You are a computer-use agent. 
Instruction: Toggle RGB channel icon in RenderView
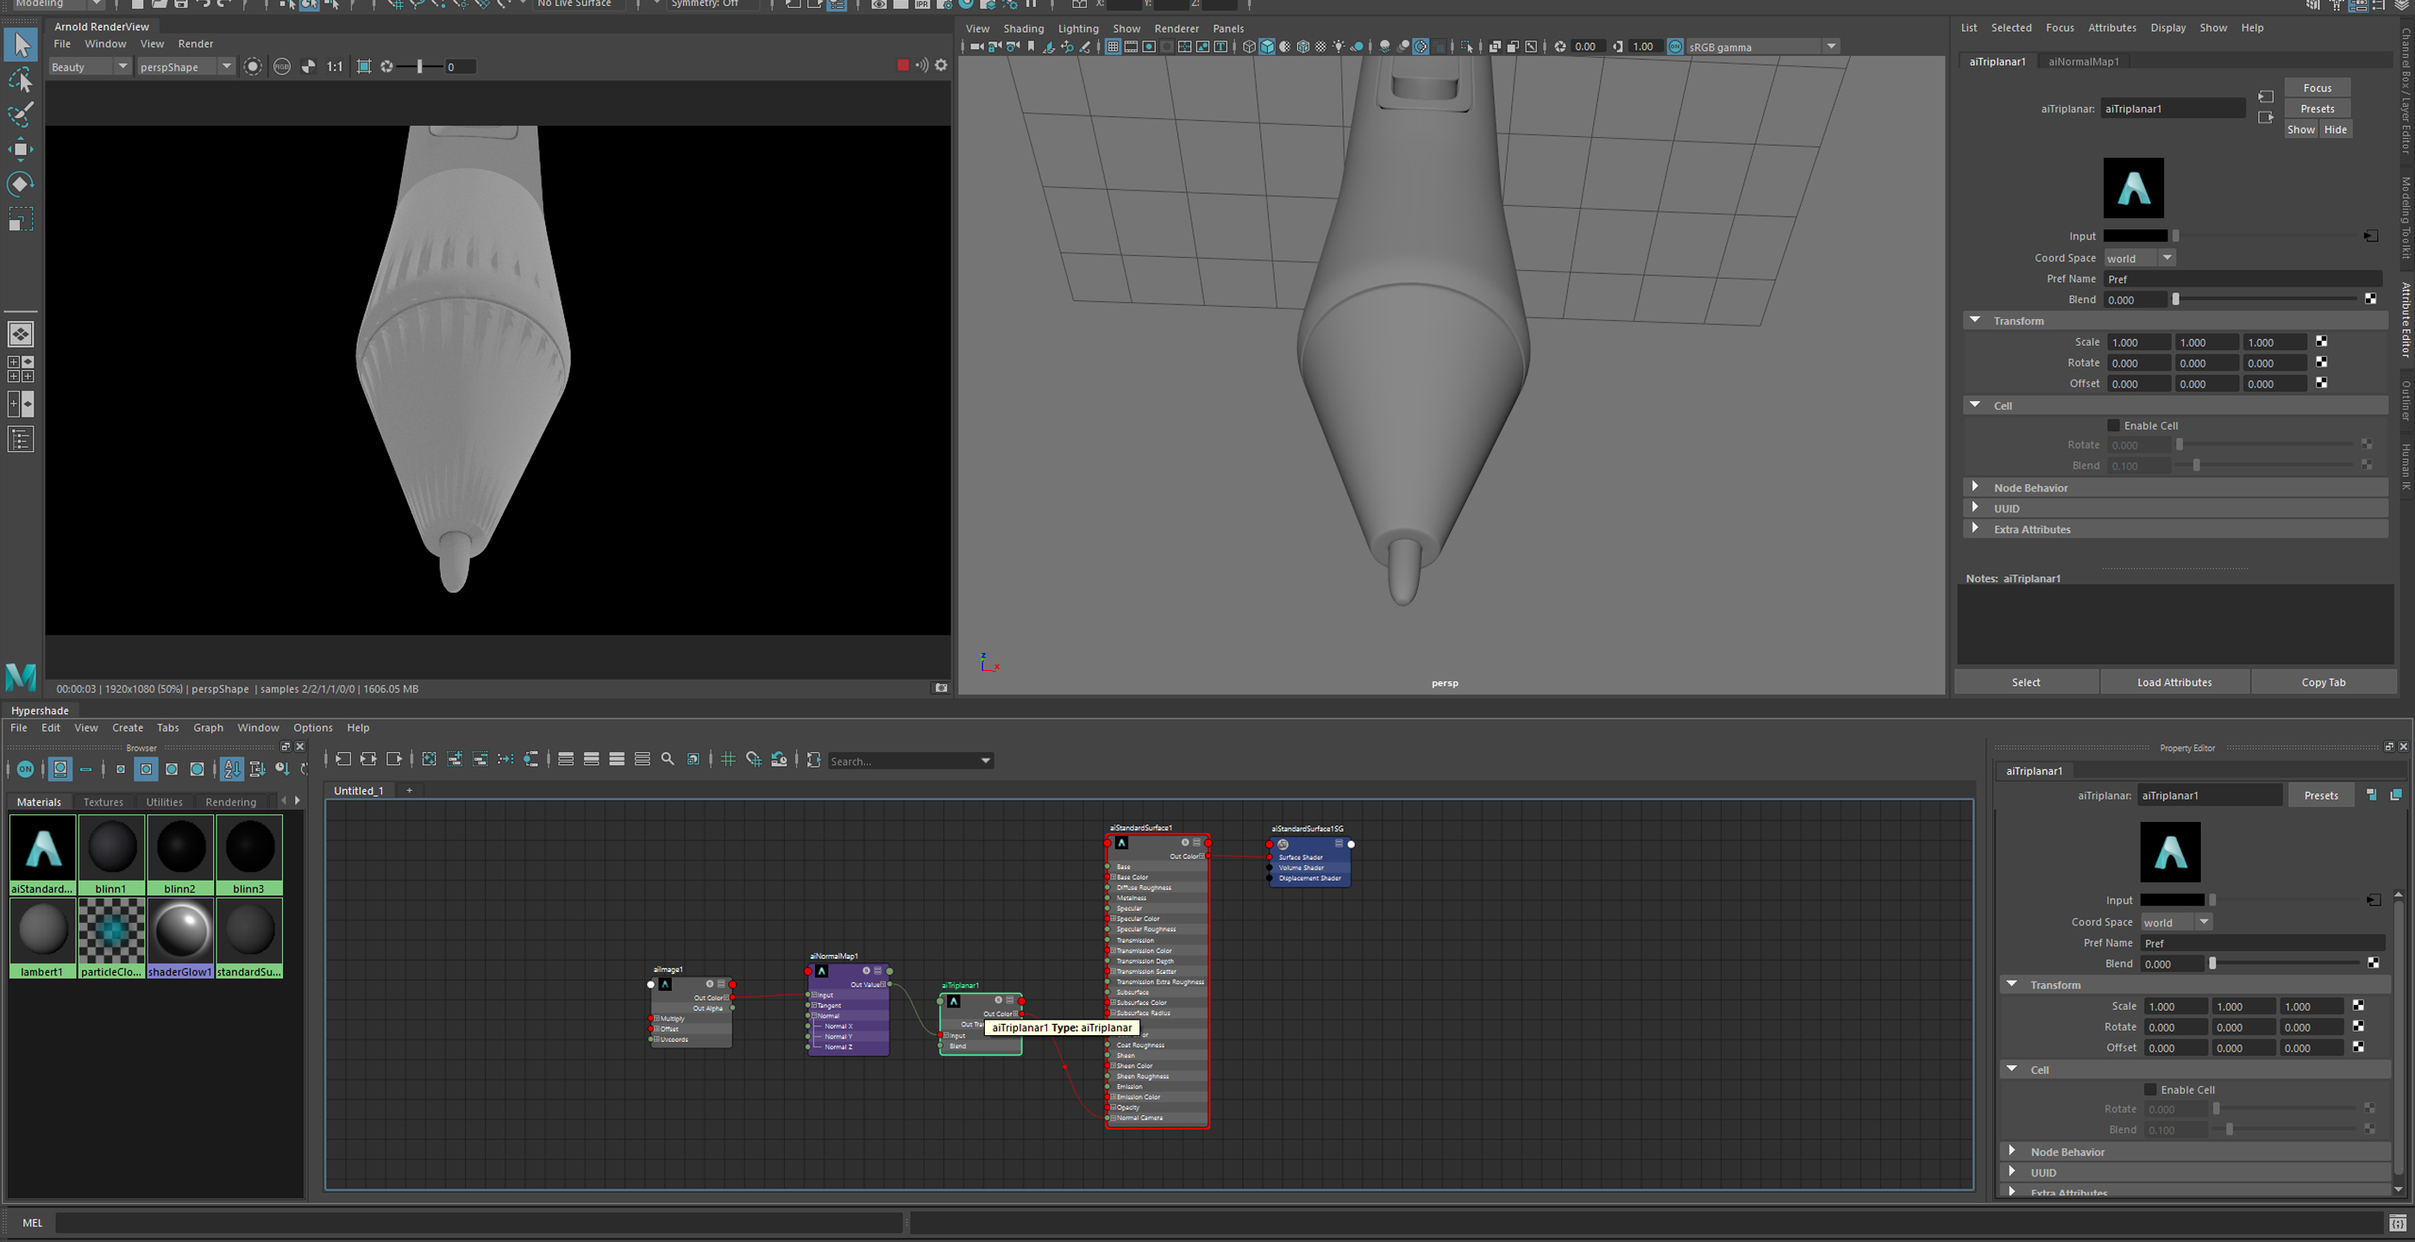[282, 67]
